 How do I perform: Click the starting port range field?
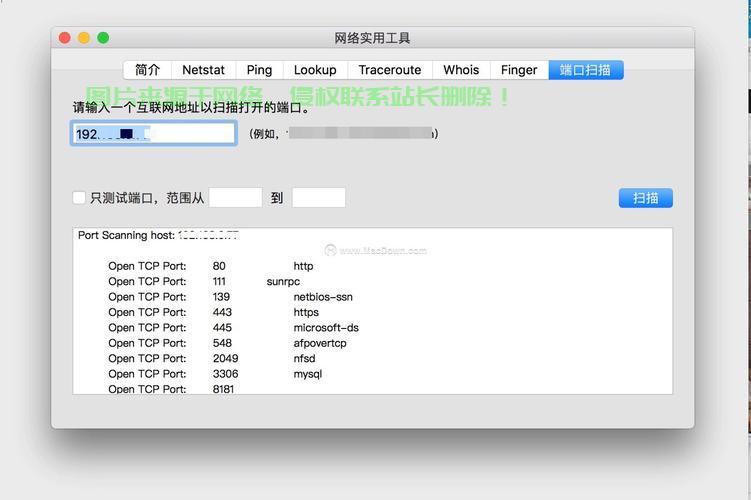pos(235,198)
